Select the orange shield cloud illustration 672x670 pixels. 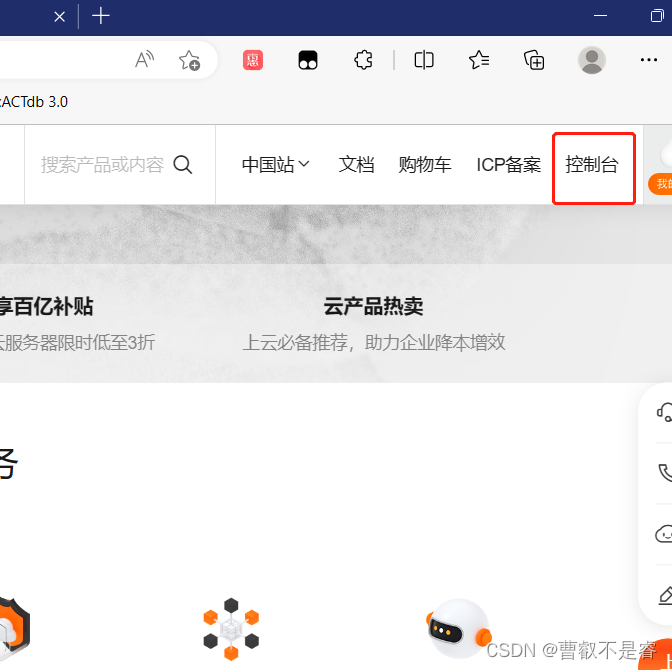click(x=15, y=630)
